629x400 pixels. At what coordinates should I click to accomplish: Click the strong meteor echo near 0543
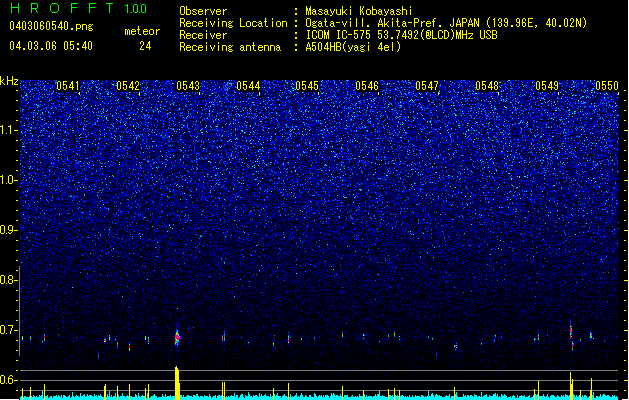coord(177,337)
